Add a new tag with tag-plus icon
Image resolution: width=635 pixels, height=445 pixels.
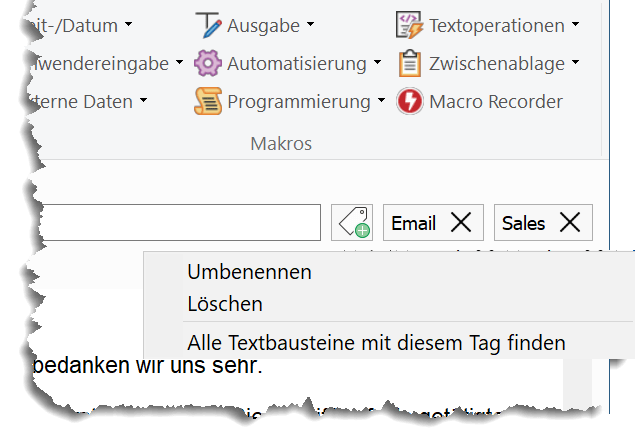tap(352, 222)
